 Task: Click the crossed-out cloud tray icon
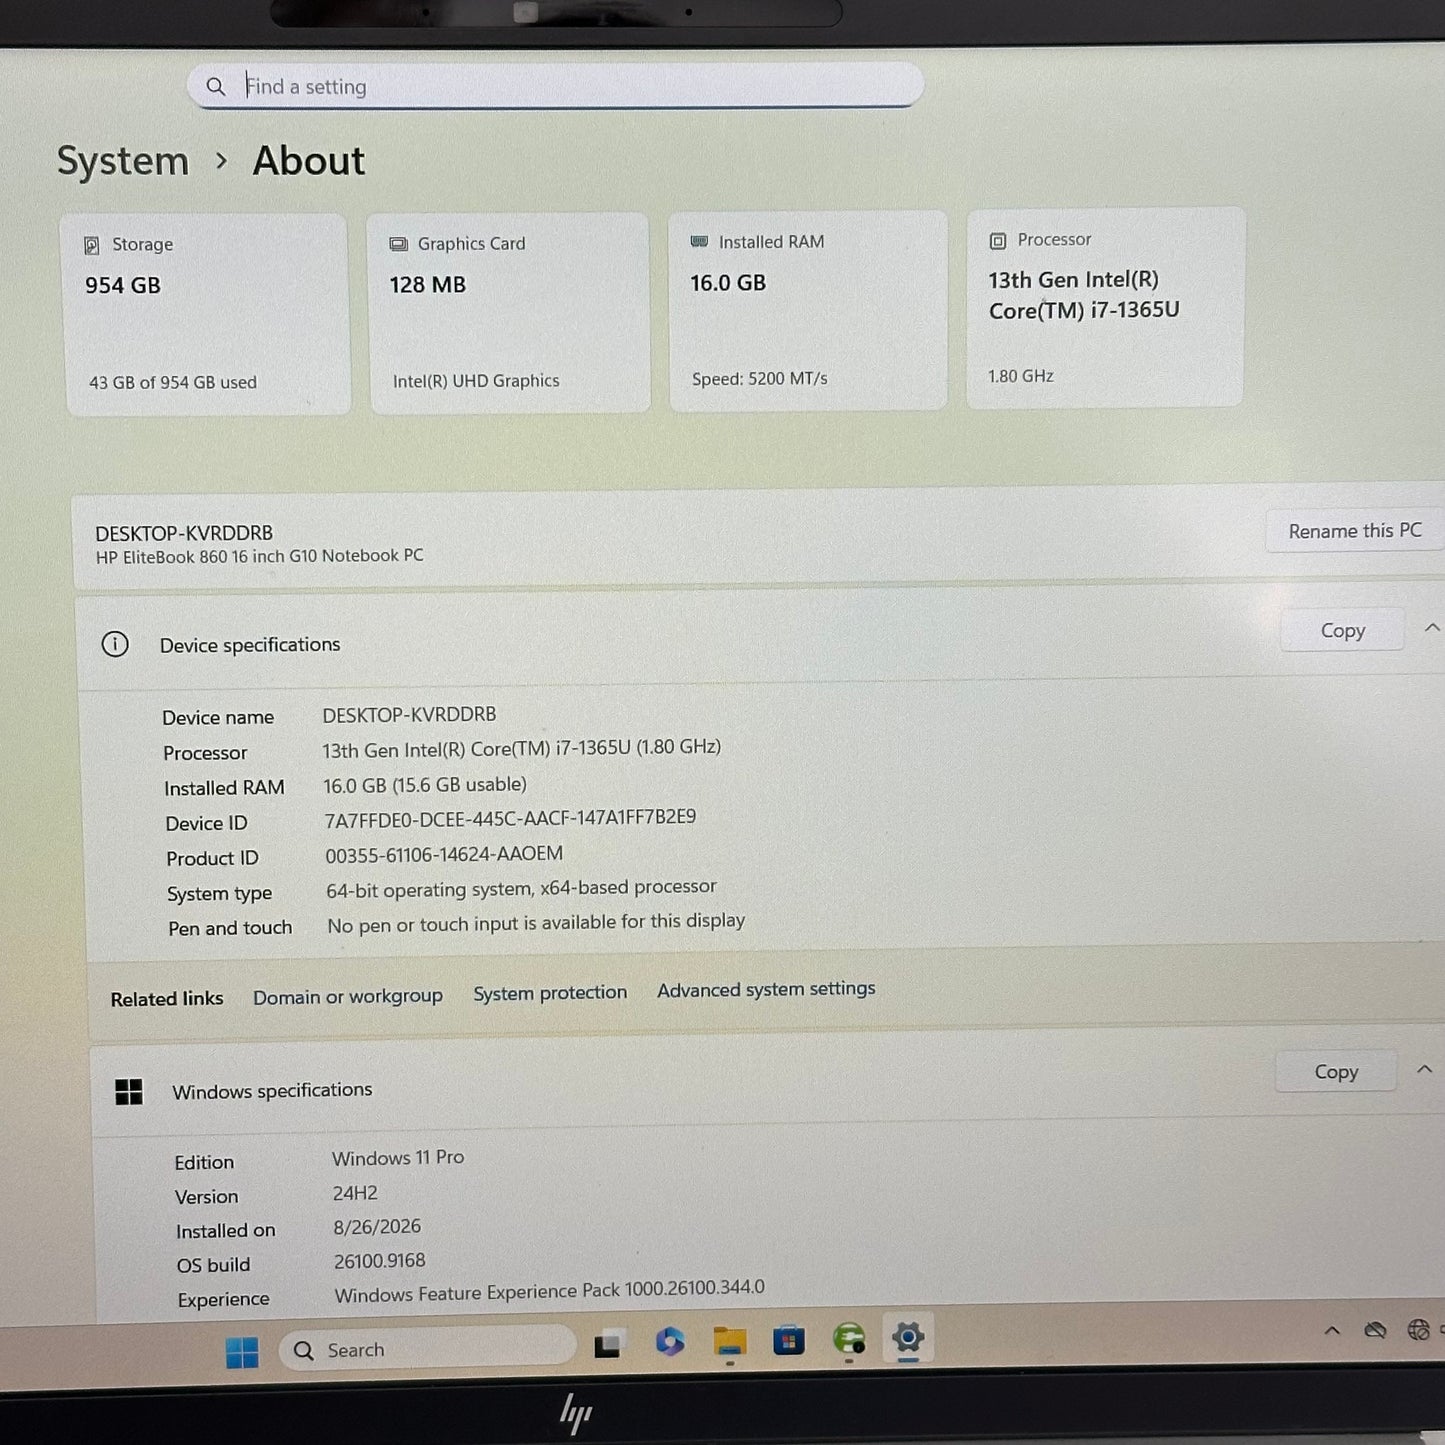tap(1376, 1330)
